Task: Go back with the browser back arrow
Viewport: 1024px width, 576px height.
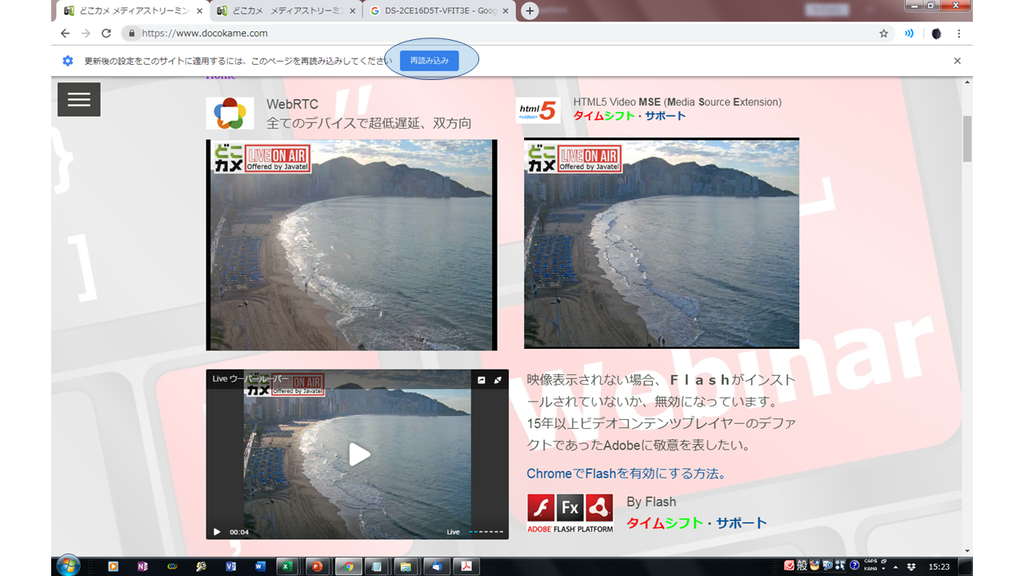Action: click(x=65, y=33)
